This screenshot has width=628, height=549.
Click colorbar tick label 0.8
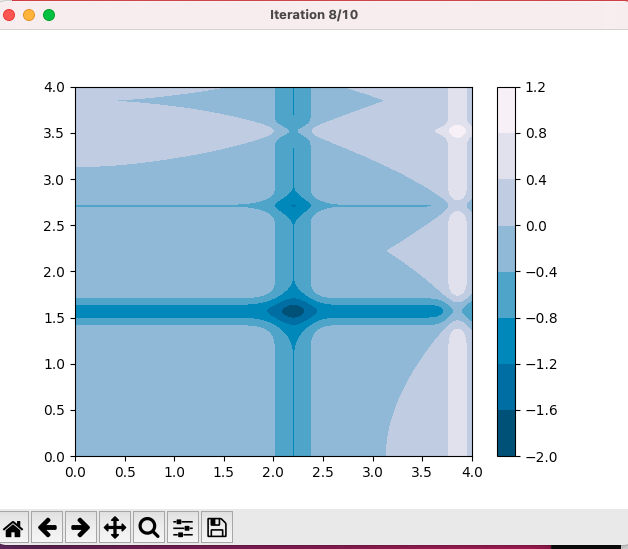[536, 133]
